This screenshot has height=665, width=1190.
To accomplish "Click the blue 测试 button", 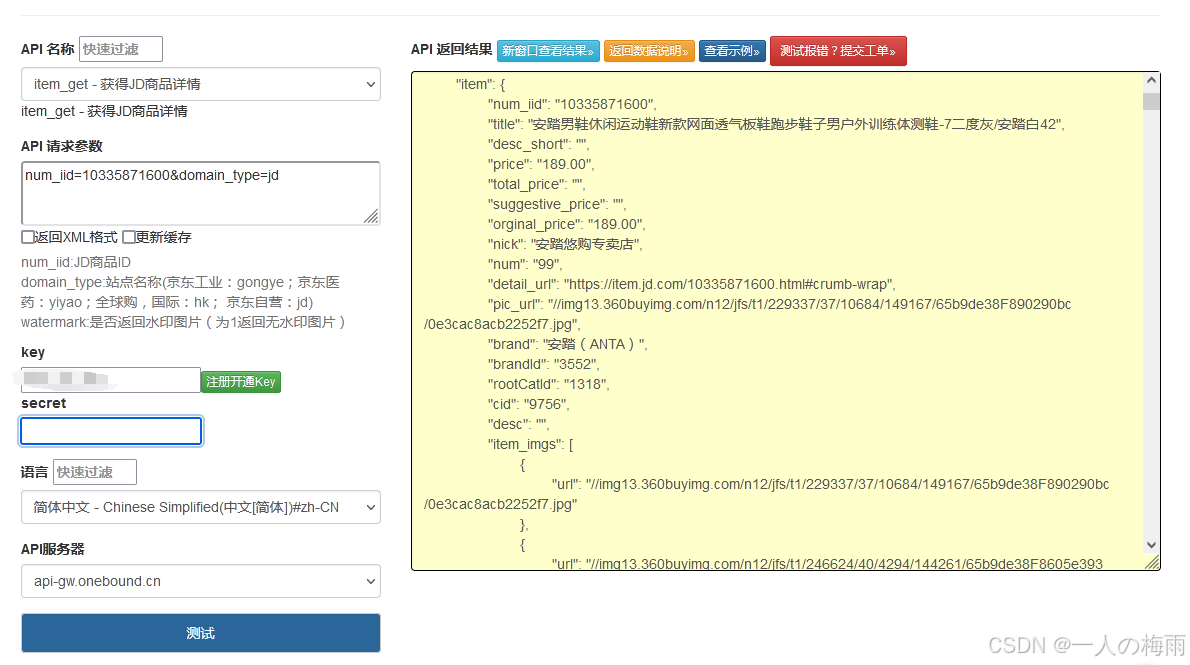I will 200,633.
